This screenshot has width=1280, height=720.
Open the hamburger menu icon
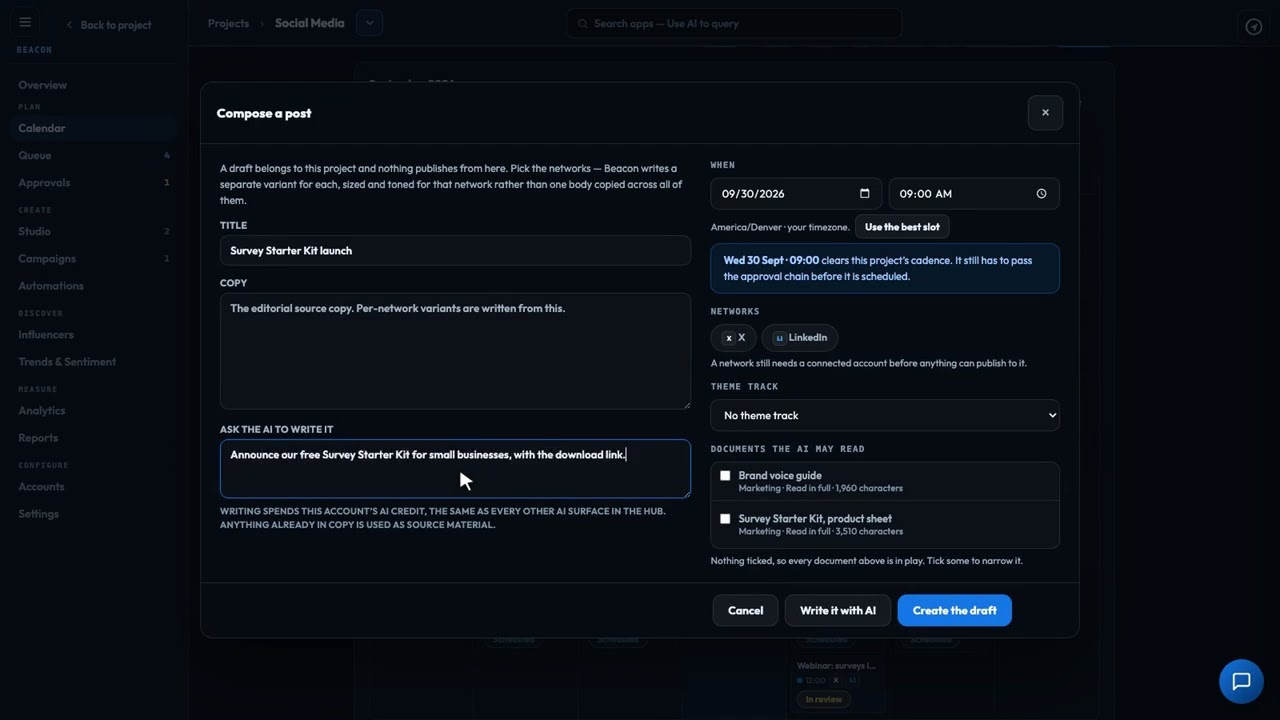25,23
